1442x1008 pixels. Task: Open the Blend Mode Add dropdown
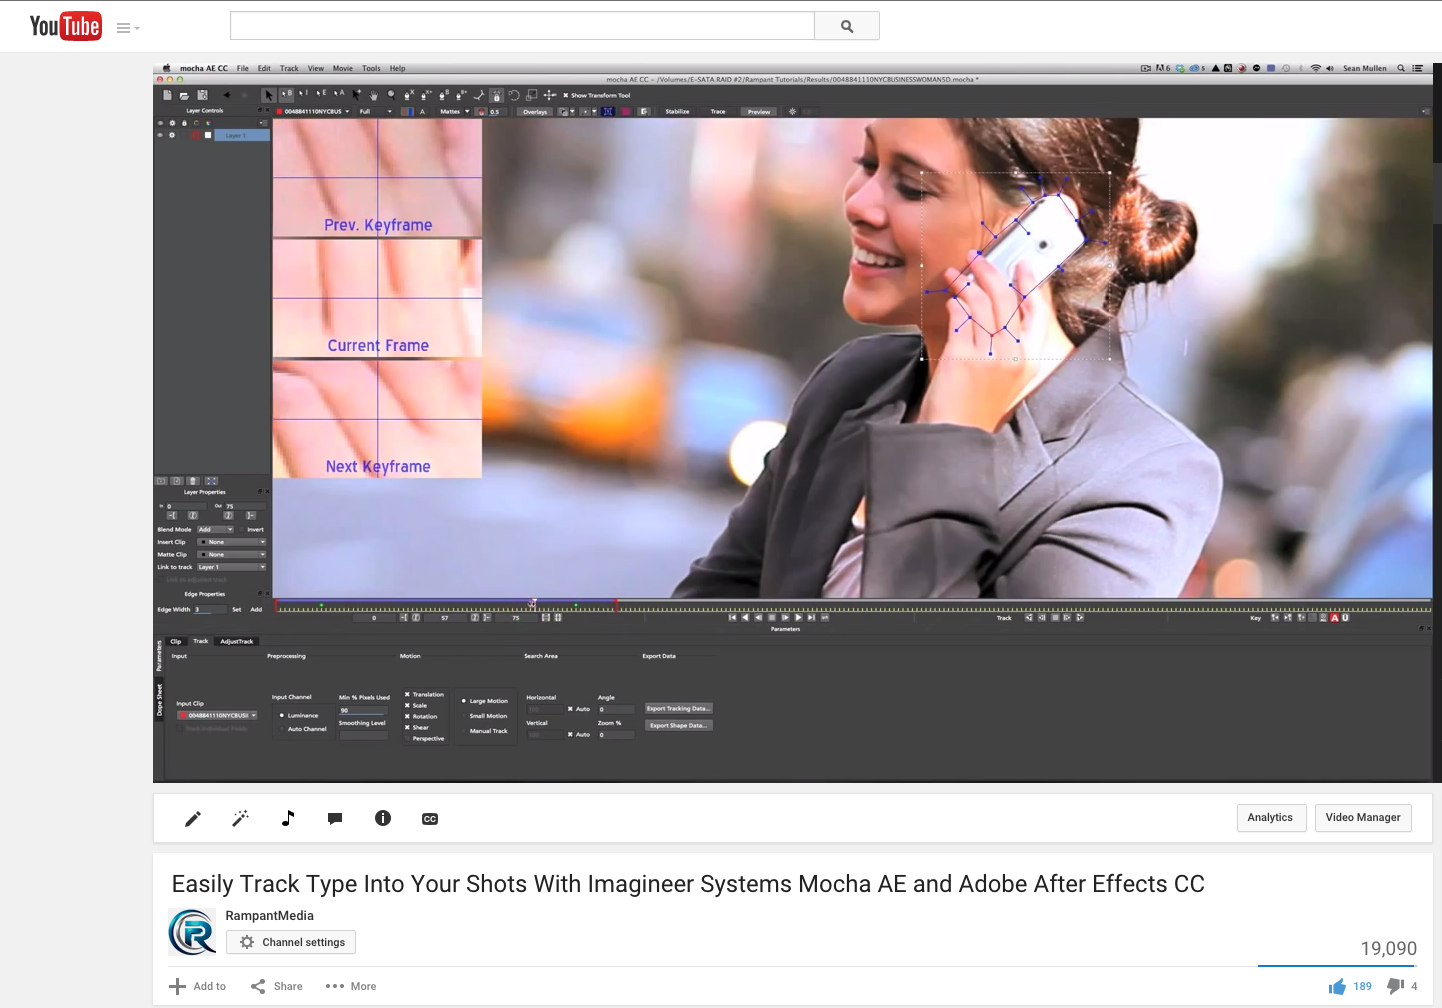[x=215, y=530]
